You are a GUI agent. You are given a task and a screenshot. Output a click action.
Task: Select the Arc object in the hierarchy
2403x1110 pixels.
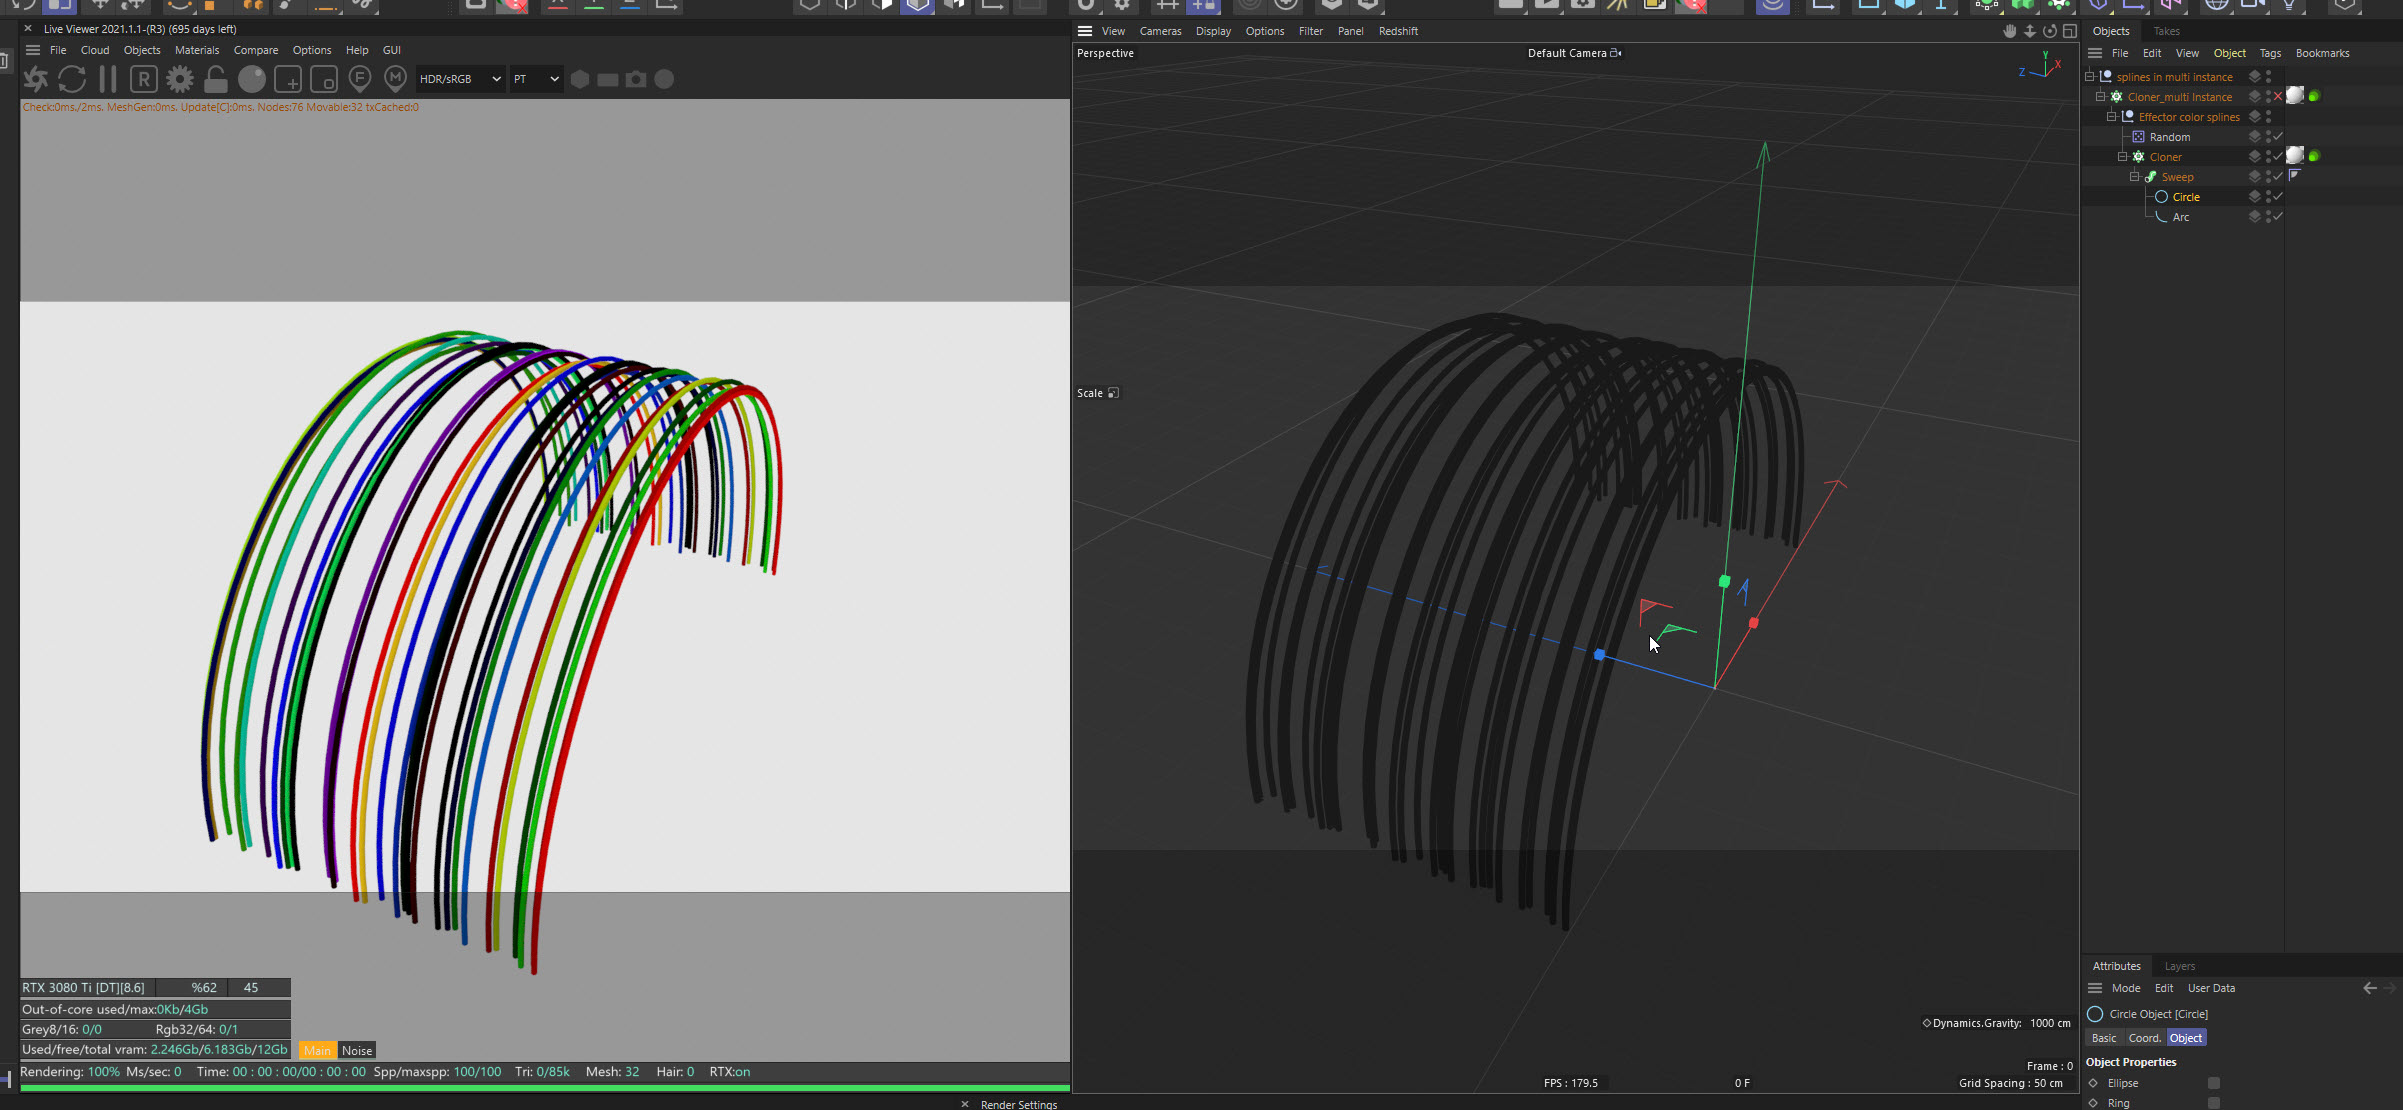(x=2180, y=217)
